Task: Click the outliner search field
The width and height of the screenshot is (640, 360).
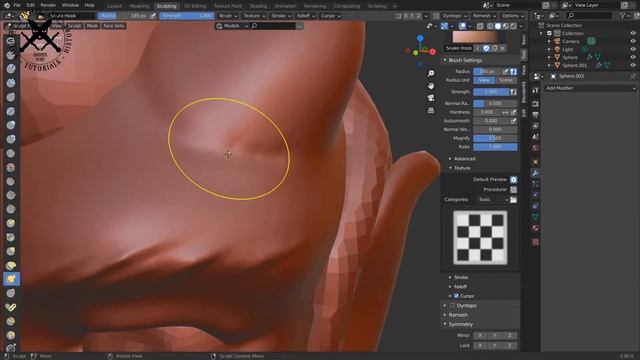Action: point(590,16)
